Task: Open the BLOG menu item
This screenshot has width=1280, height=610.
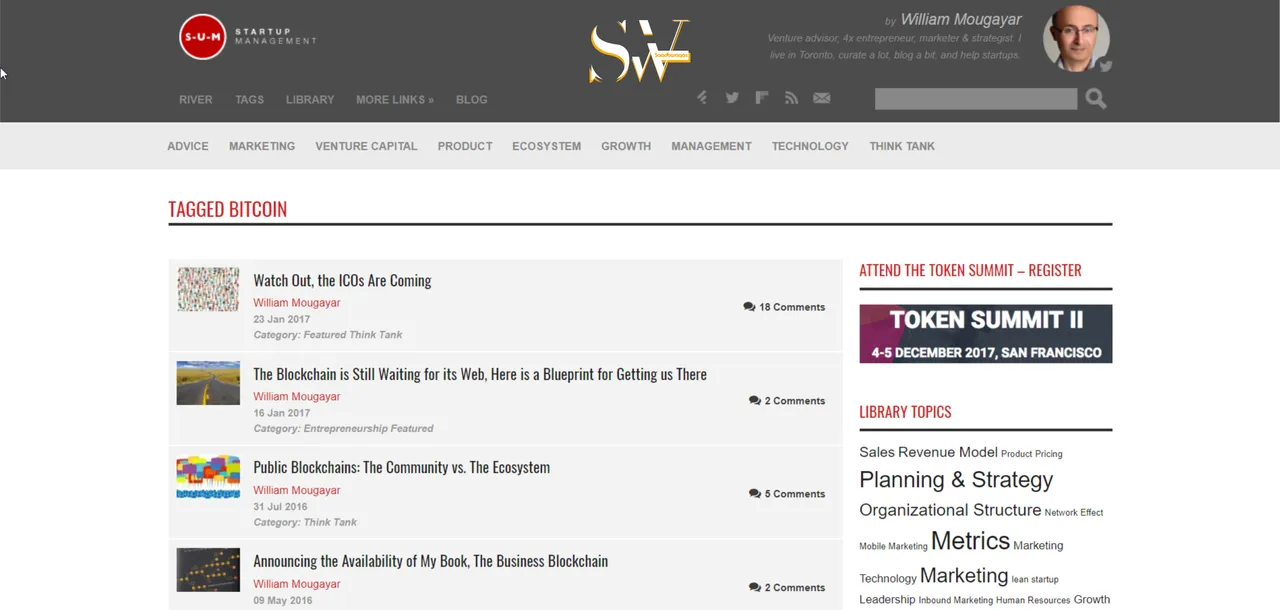Action: pos(472,100)
